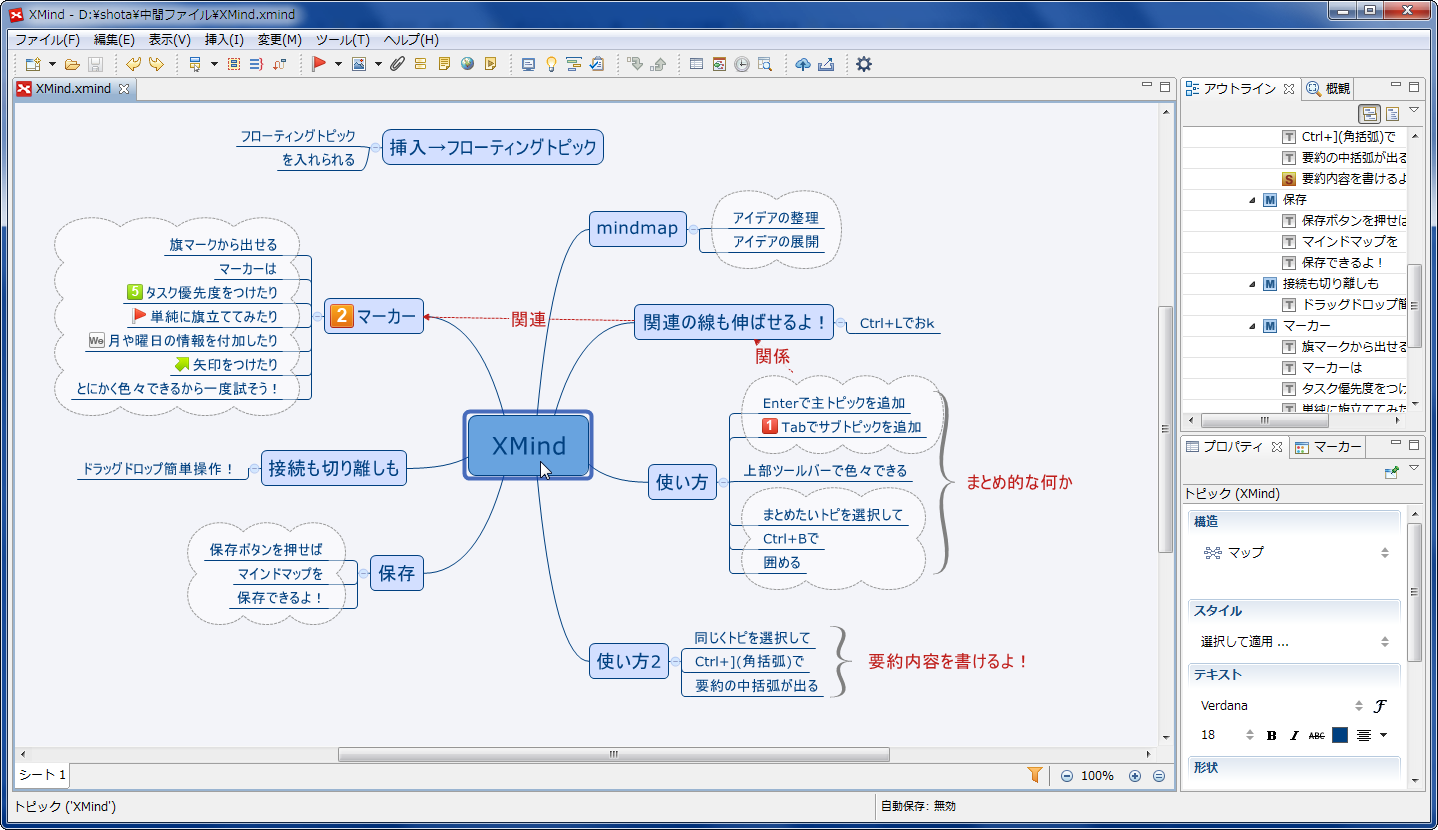Open the Image dropdown arrow
This screenshot has width=1438, height=830.
coord(378,64)
